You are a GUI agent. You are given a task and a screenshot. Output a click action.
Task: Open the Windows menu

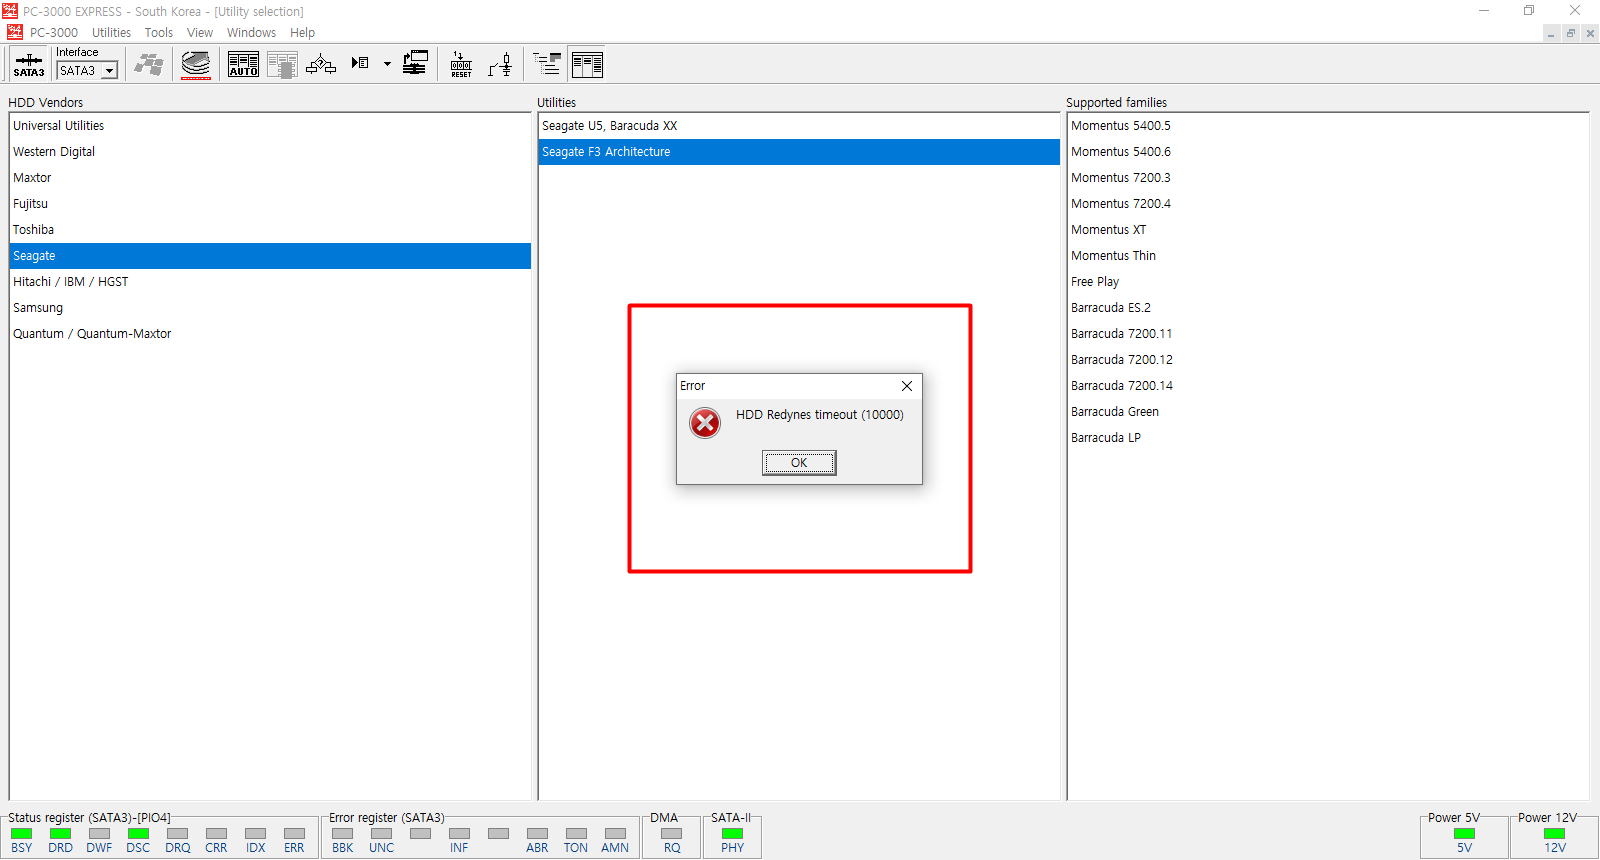[x=251, y=32]
